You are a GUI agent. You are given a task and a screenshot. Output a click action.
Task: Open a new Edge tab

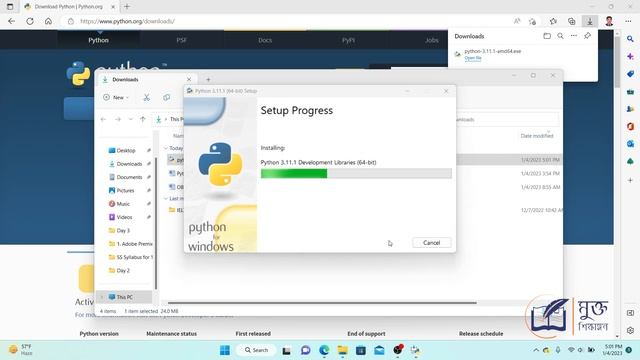click(127, 7)
